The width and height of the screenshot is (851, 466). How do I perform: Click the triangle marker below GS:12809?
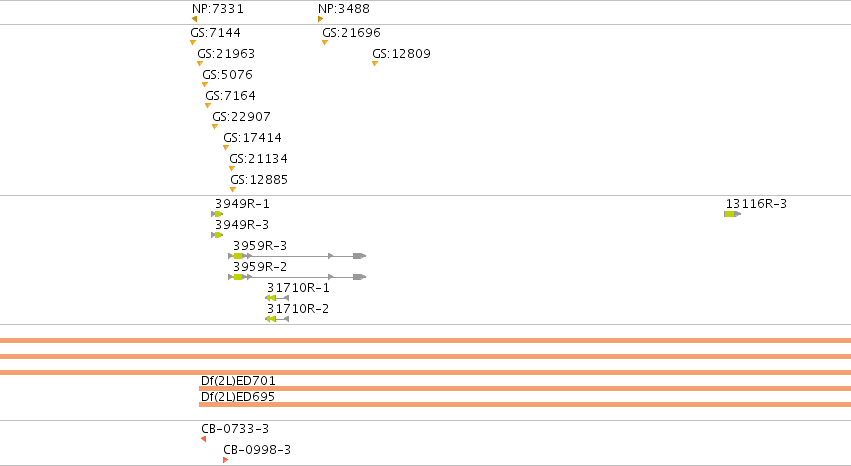pyautogui.click(x=374, y=63)
